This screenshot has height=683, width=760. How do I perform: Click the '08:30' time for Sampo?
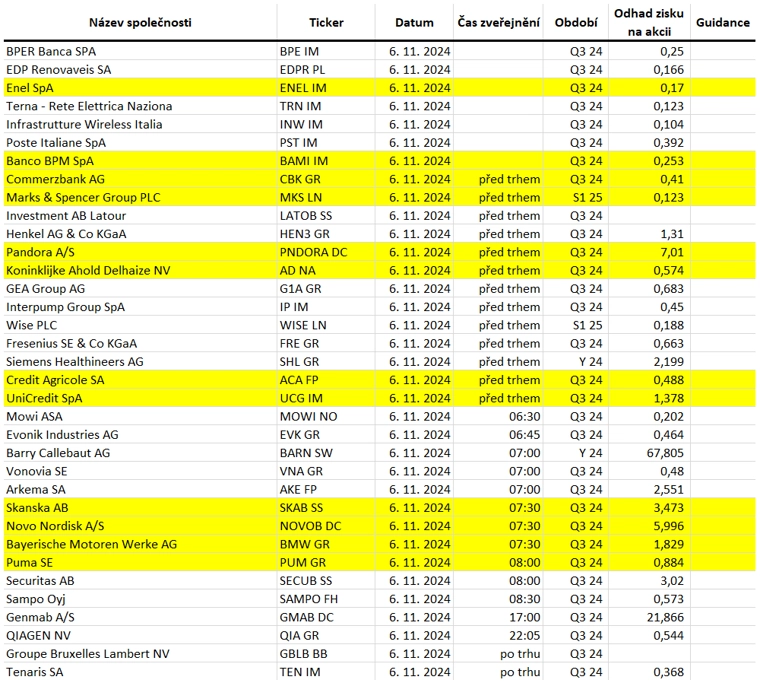[x=524, y=599]
